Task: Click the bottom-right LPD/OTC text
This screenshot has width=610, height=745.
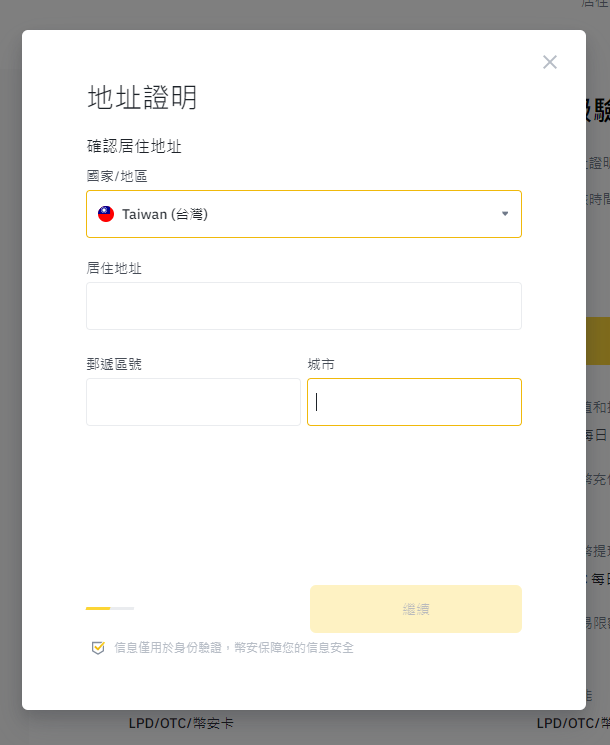Action: point(572,723)
